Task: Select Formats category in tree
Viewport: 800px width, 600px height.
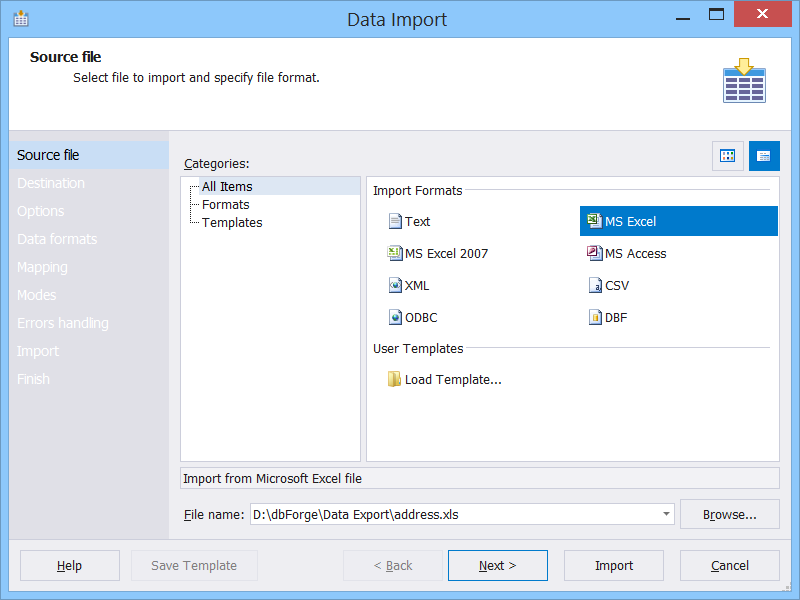Action: [x=226, y=205]
